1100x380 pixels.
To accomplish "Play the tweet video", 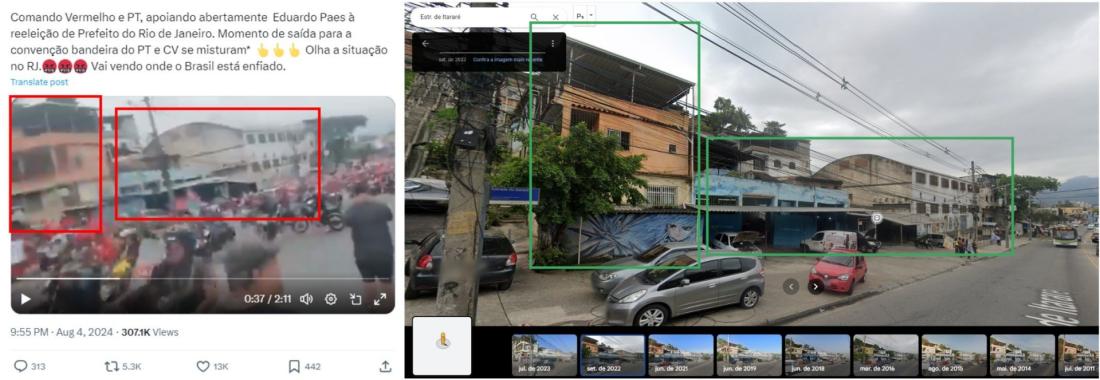I will 26,299.
